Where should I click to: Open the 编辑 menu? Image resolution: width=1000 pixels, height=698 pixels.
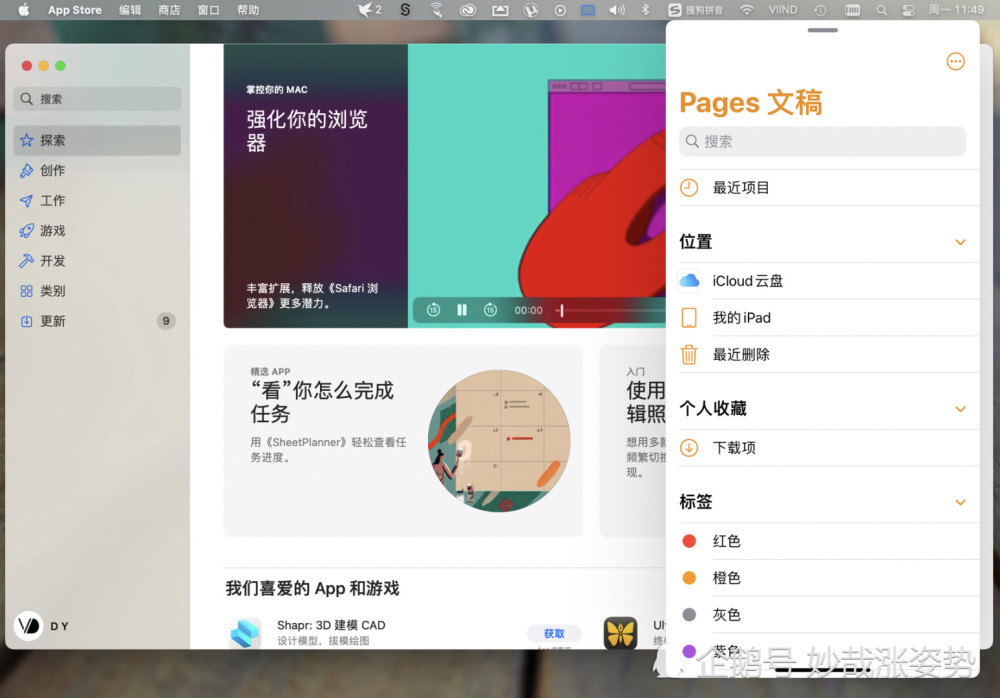coord(129,10)
